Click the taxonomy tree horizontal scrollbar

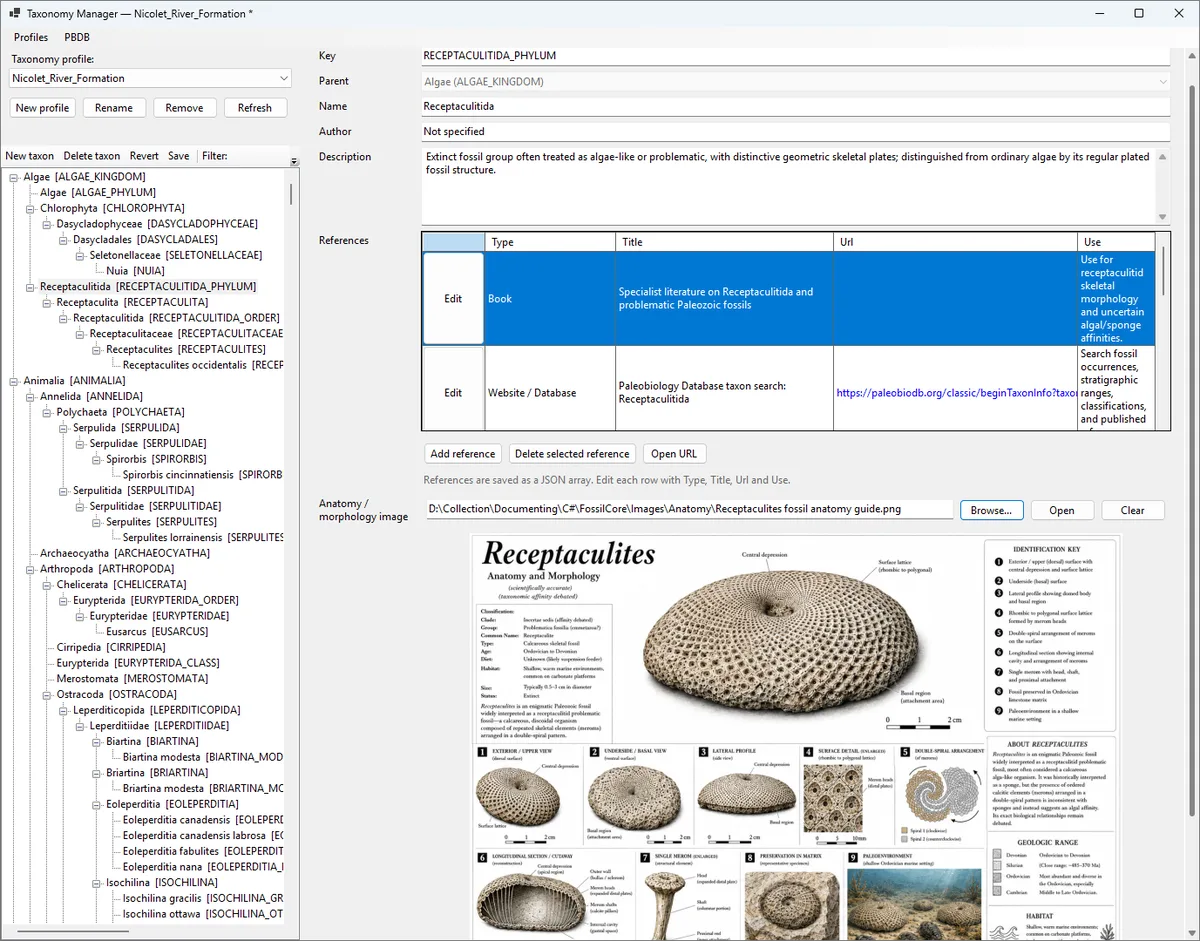coord(72,930)
